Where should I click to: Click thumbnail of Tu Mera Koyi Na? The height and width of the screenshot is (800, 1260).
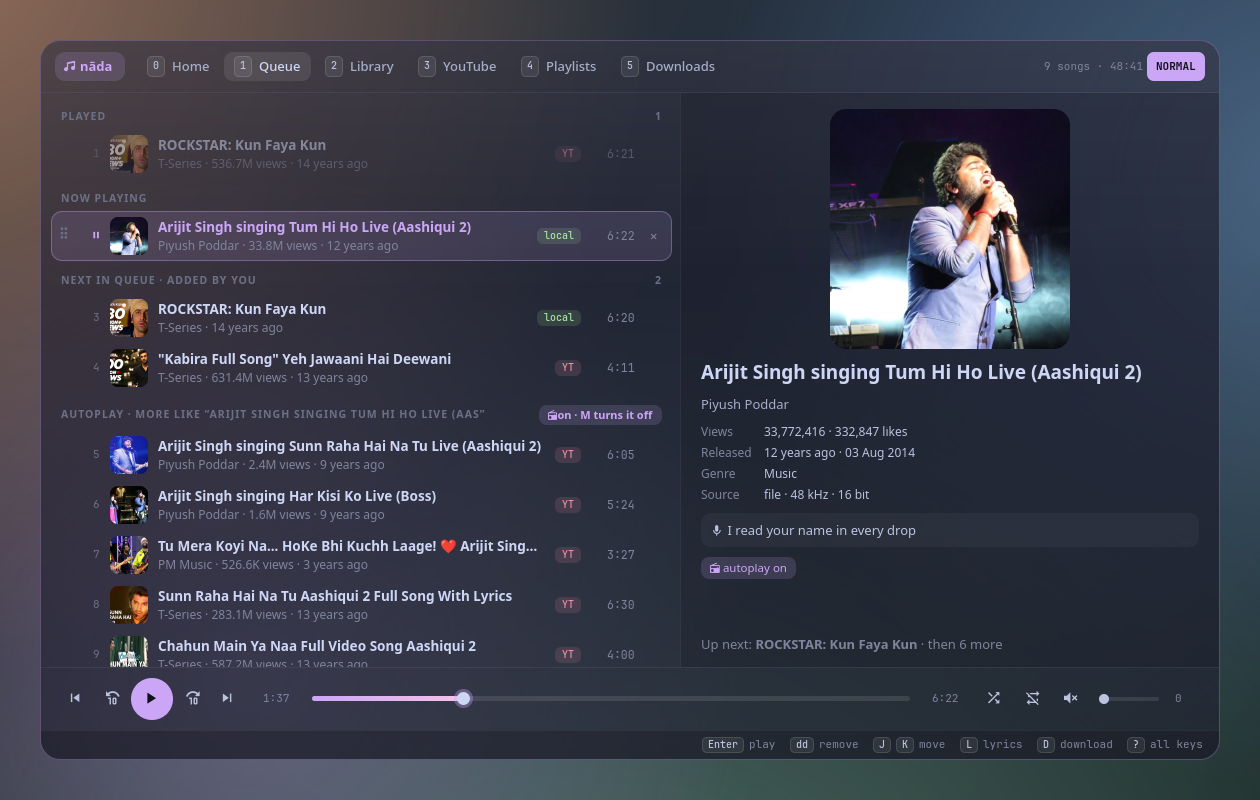click(129, 555)
